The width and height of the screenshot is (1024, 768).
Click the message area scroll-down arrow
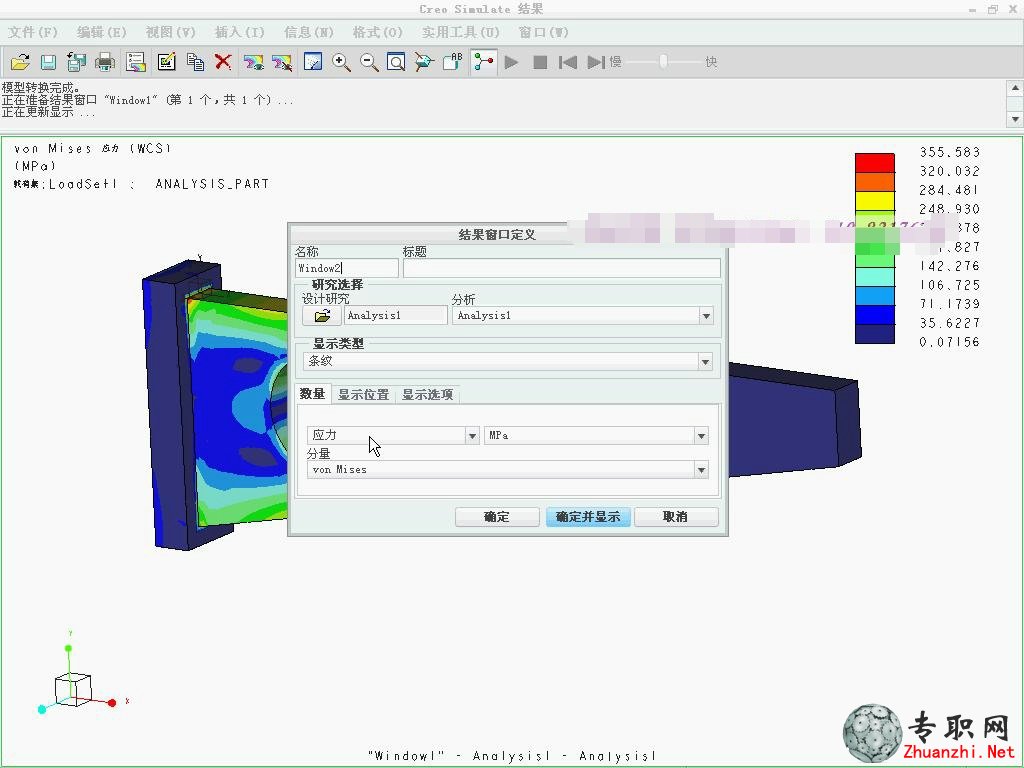[x=1015, y=119]
